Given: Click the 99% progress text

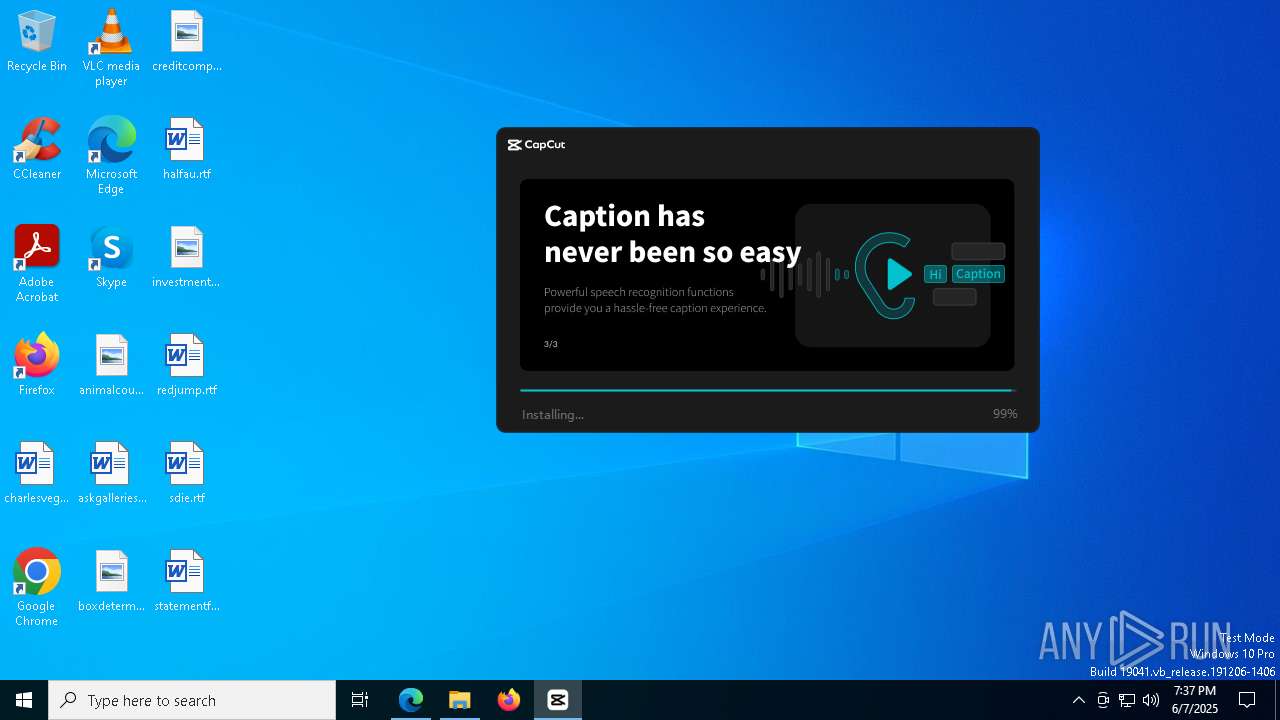Looking at the screenshot, I should coord(1005,414).
